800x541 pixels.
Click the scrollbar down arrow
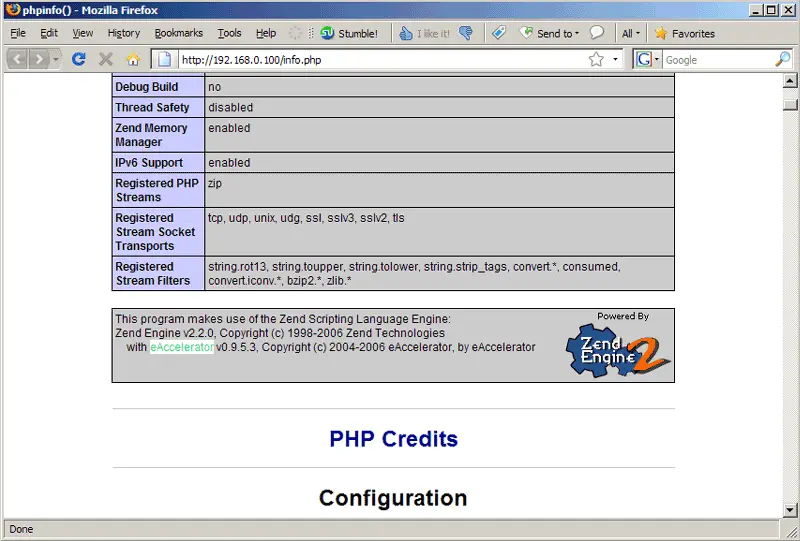pos(790,509)
